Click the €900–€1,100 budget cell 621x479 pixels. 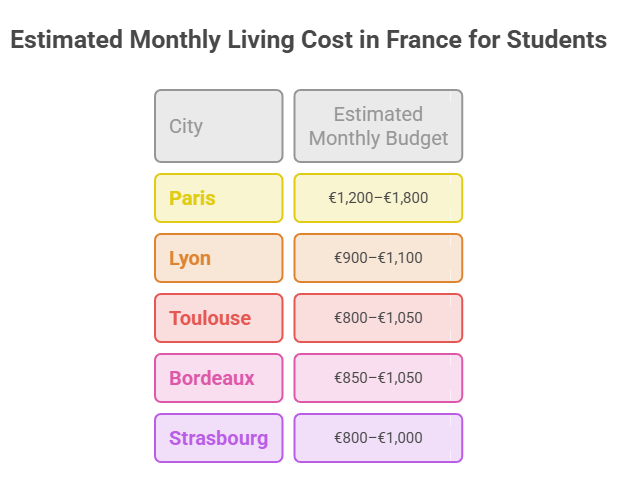pyautogui.click(x=378, y=258)
